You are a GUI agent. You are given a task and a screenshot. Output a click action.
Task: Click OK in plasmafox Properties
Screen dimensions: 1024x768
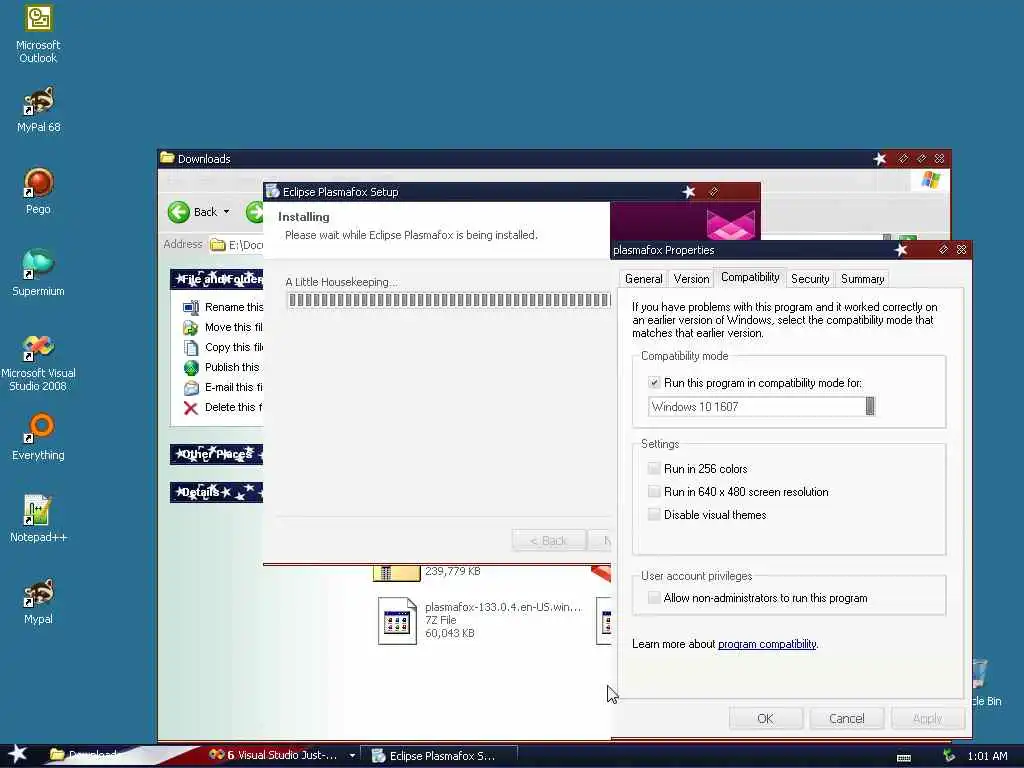(x=765, y=718)
